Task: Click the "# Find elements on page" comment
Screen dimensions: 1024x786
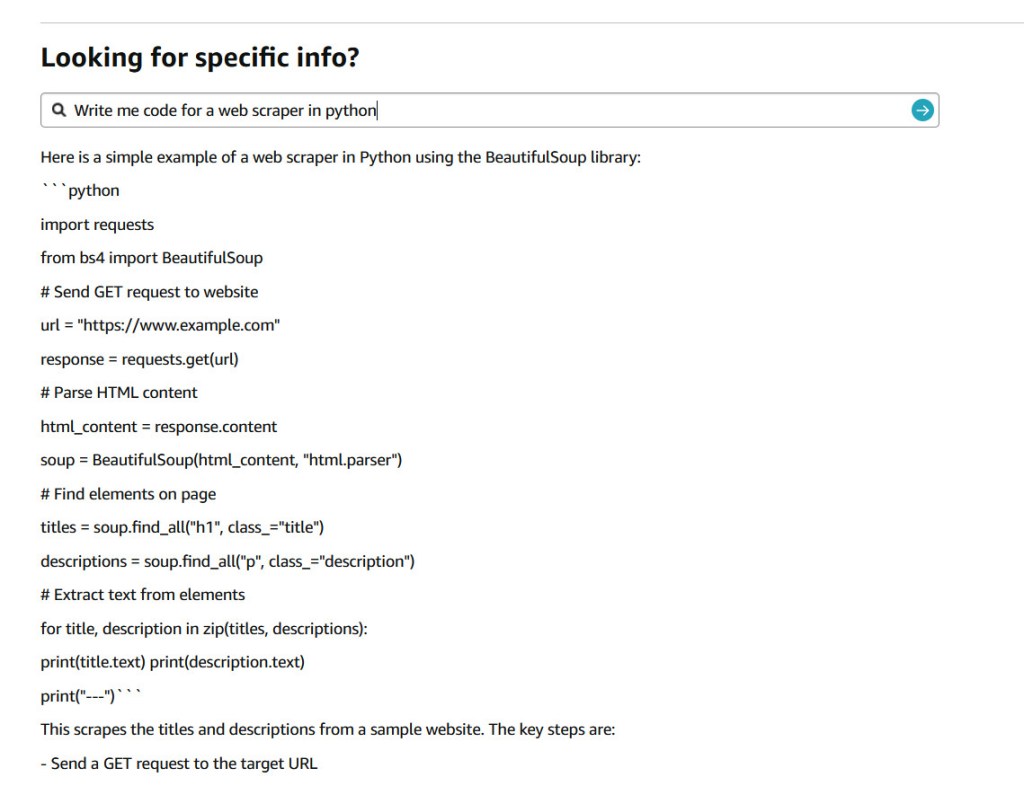Action: pos(128,494)
